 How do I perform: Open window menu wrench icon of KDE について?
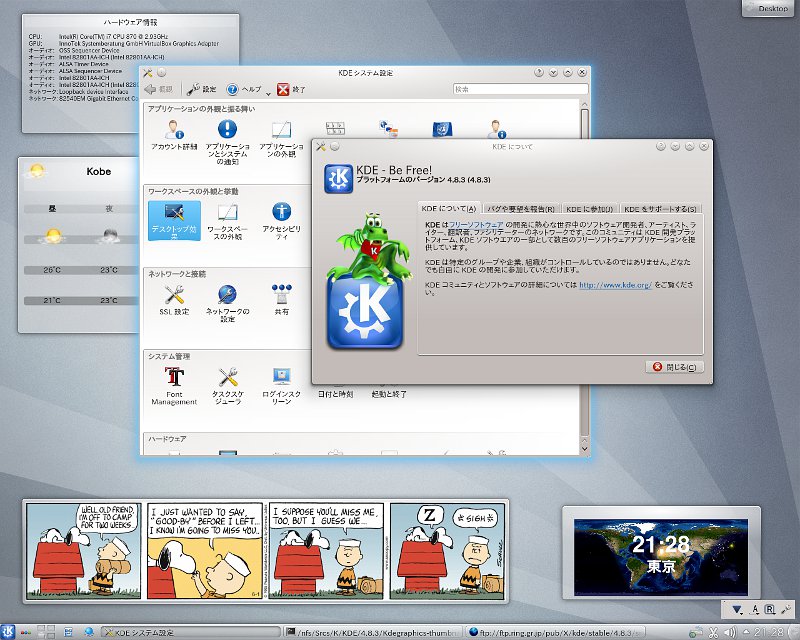pos(320,146)
